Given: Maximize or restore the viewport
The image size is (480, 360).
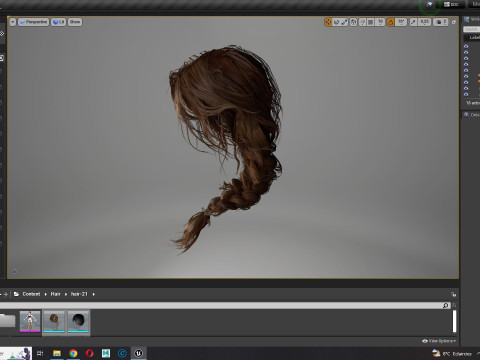Looking at the screenshot, I should (x=454, y=22).
